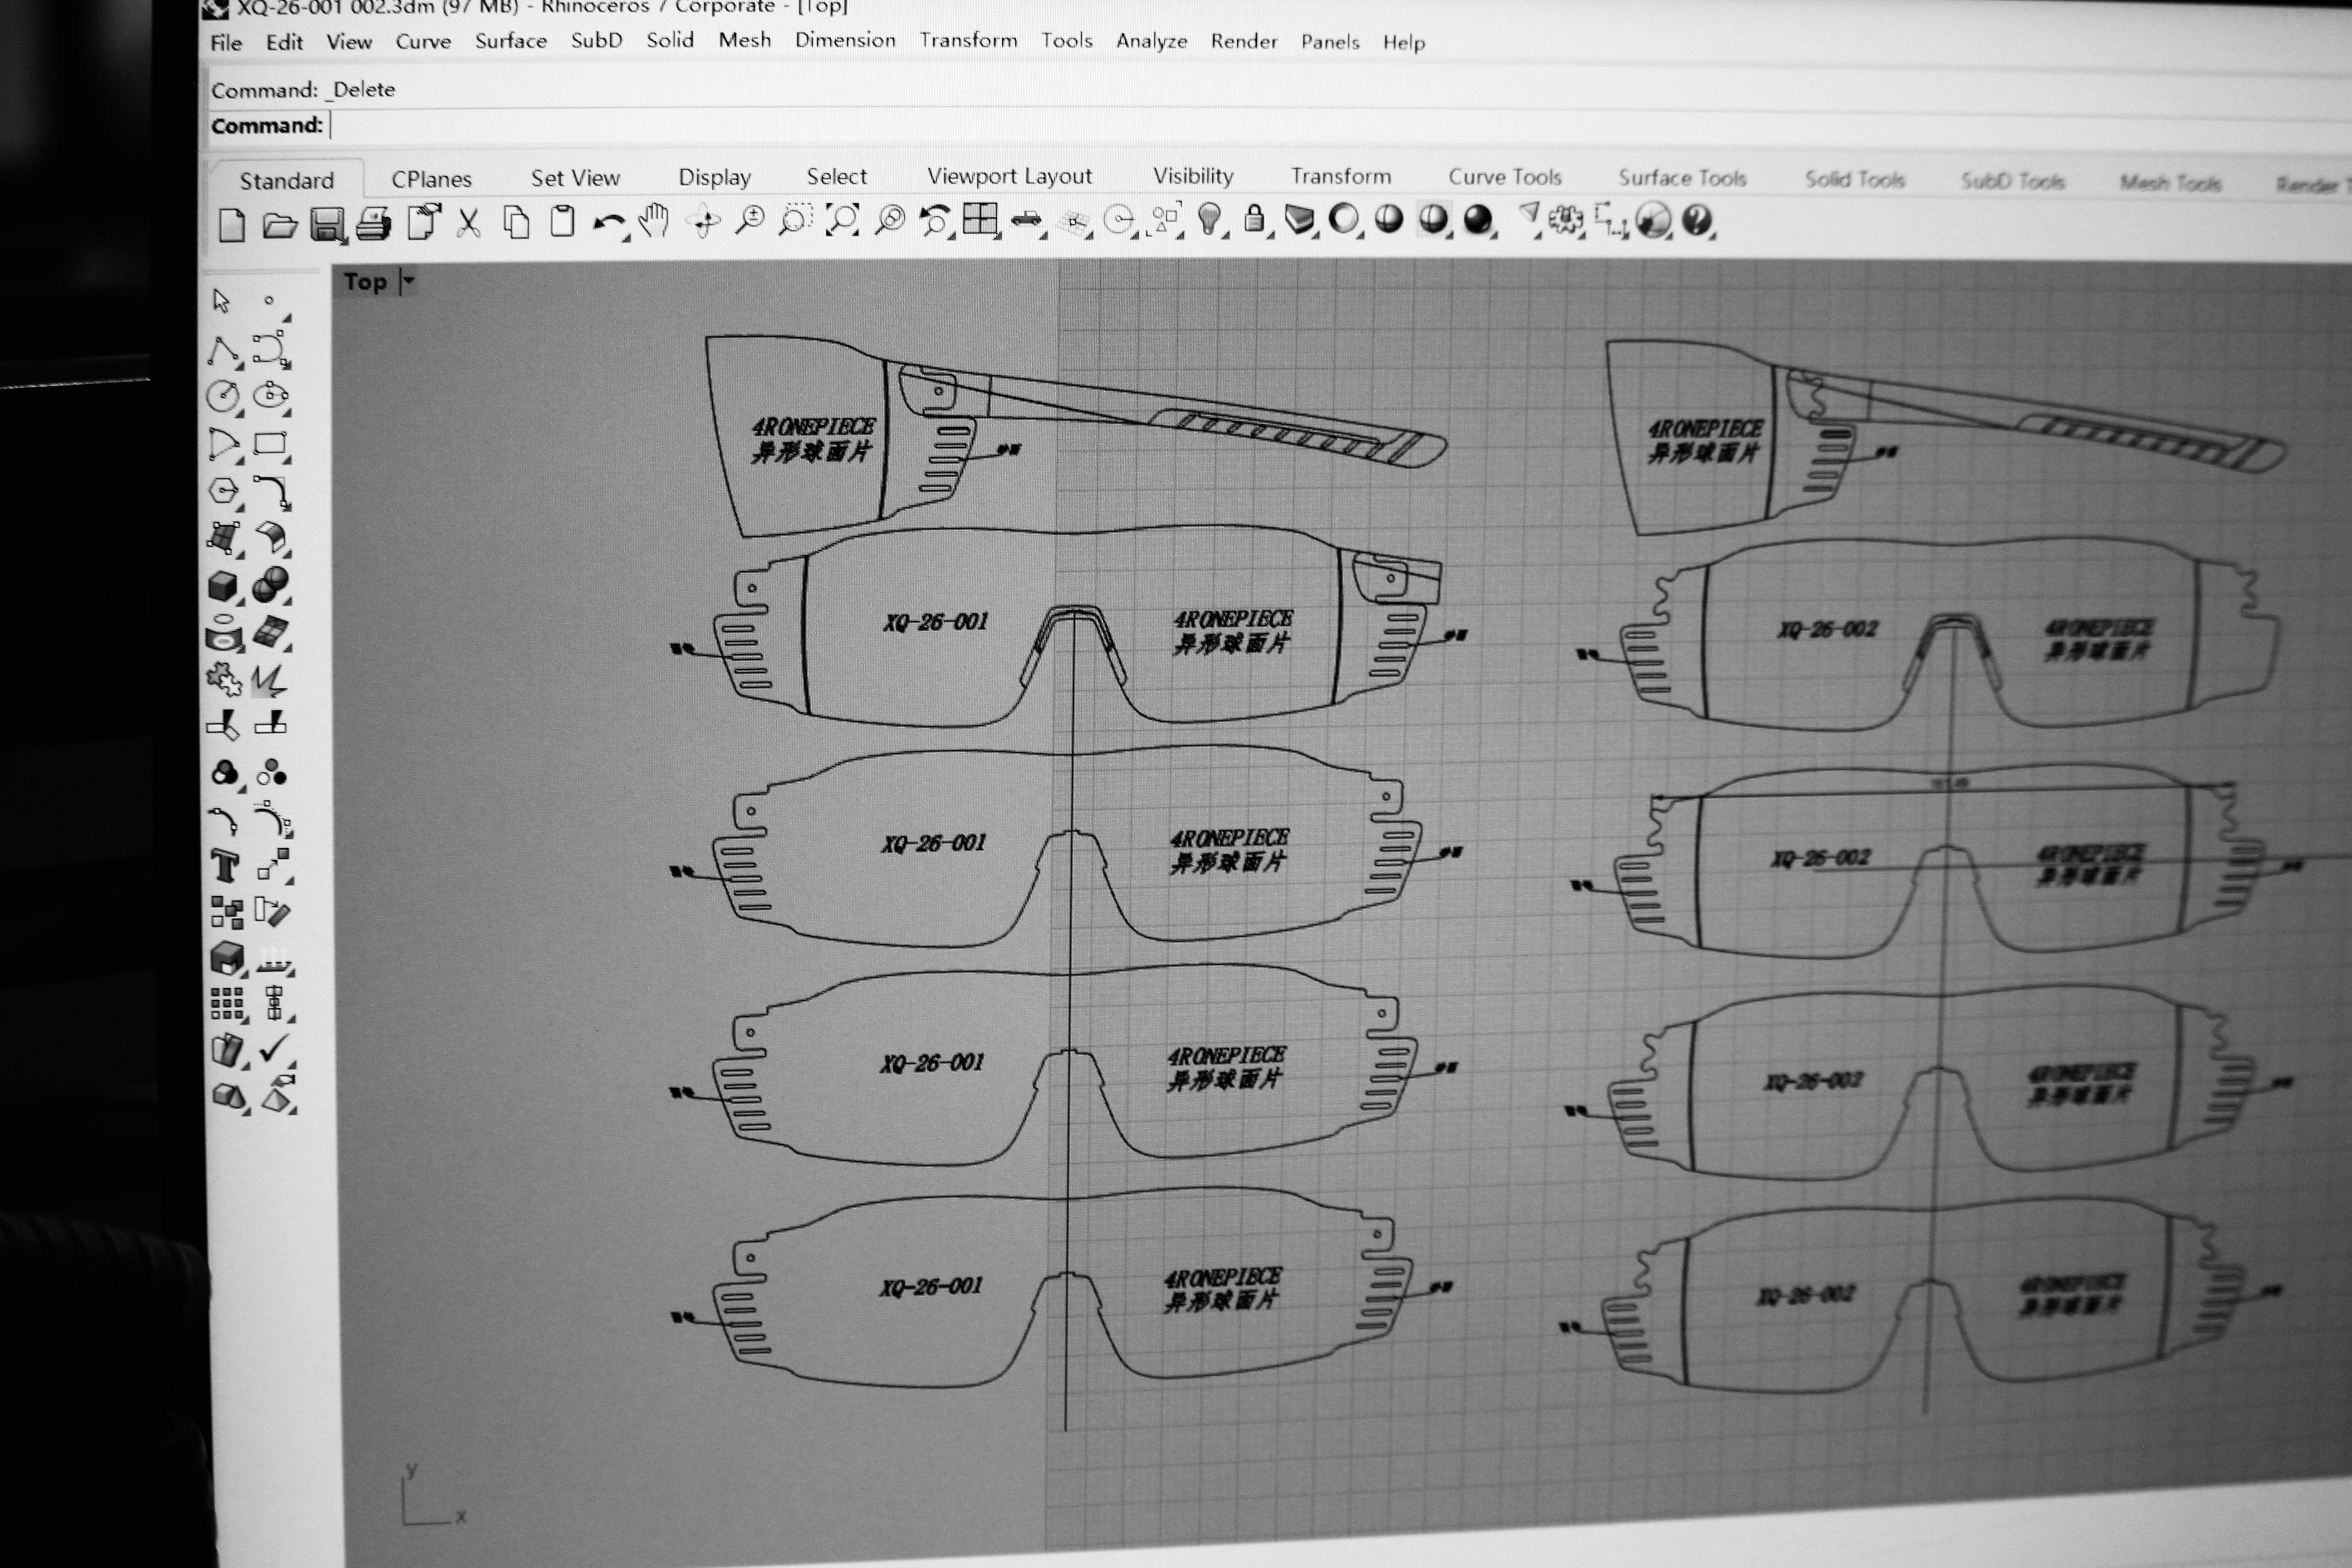Select the Text object tool
This screenshot has width=2352, height=1568.
coord(225,866)
